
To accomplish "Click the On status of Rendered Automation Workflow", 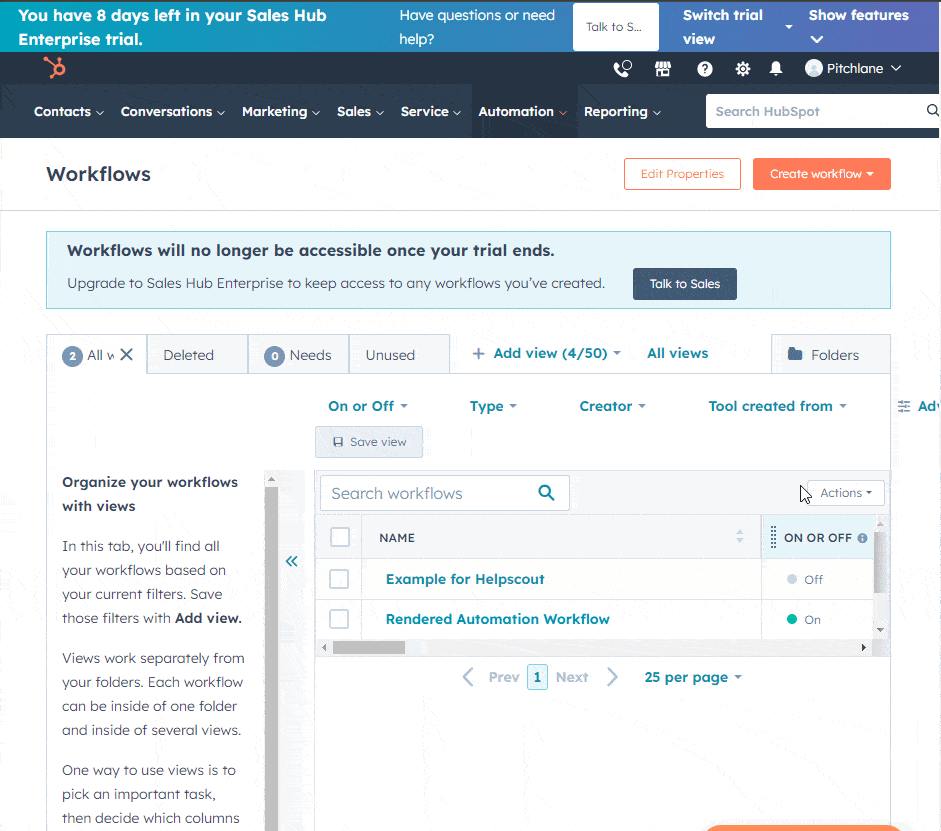I will pyautogui.click(x=804, y=619).
